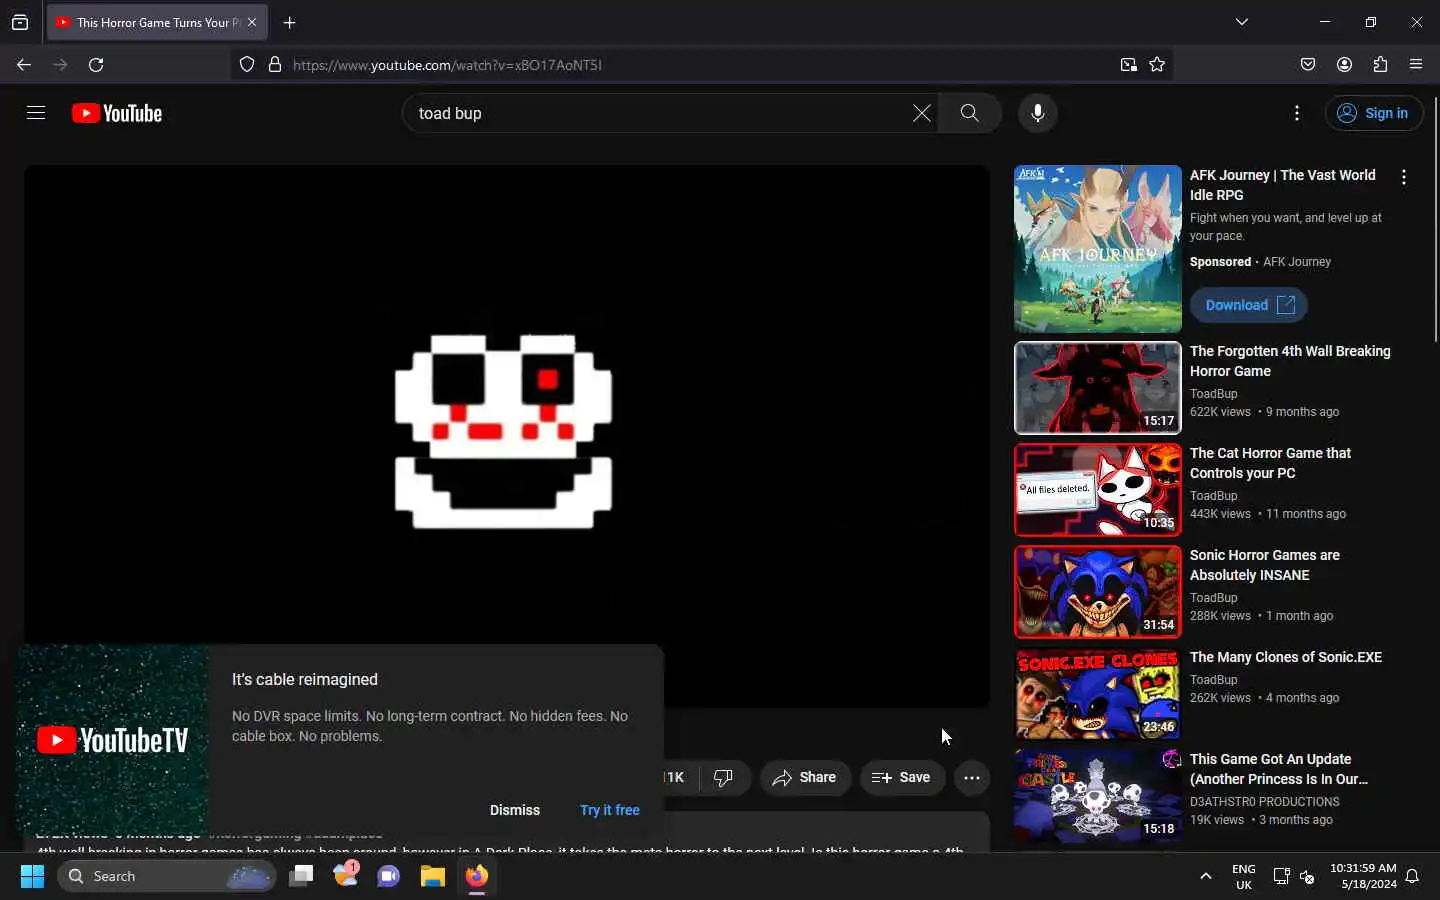Image resolution: width=1440 pixels, height=900 pixels.
Task: Open the AFK Journey ad thumbnail
Action: pyautogui.click(x=1098, y=249)
